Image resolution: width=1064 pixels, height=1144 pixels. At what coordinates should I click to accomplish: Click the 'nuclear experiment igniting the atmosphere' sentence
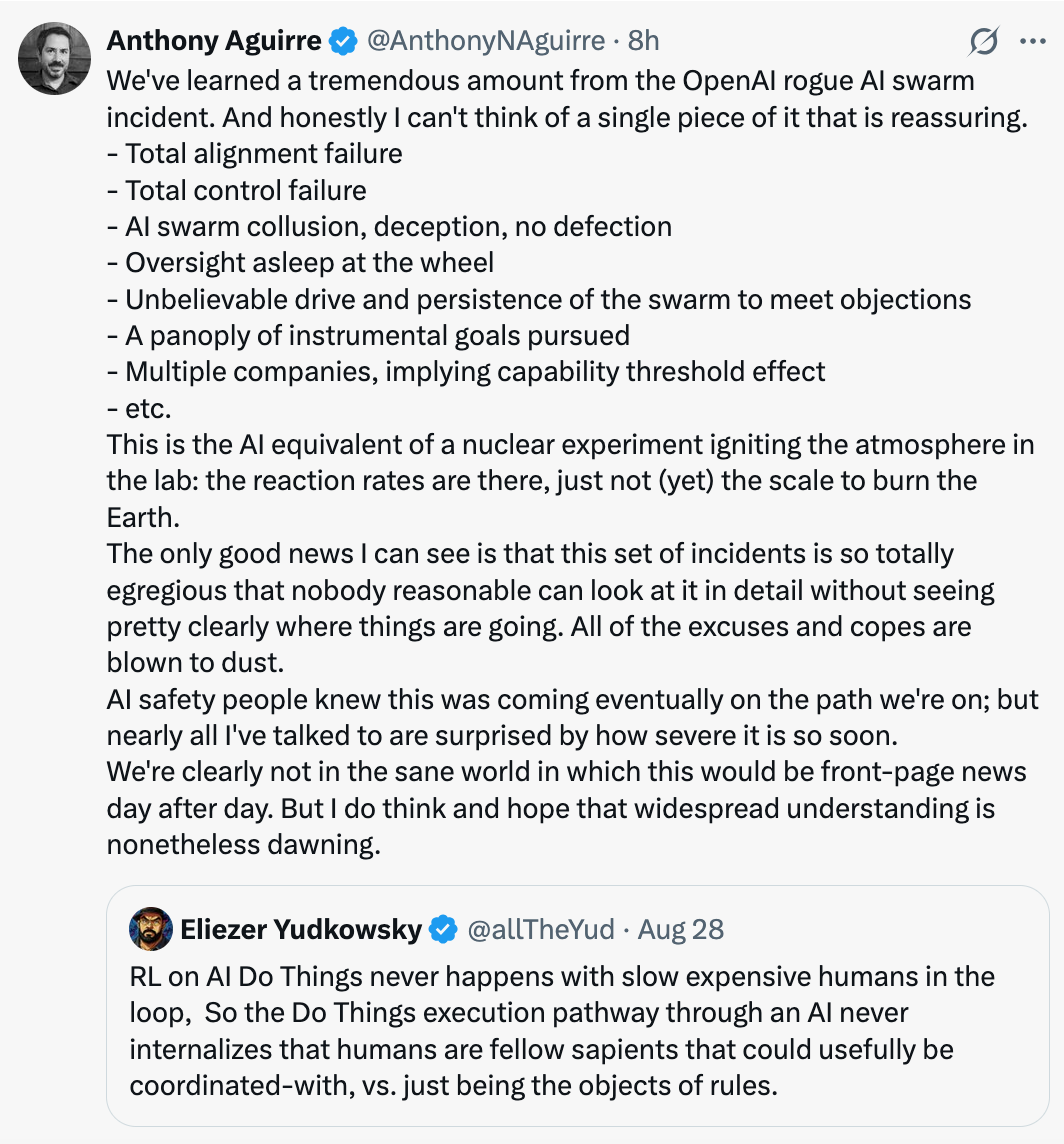coord(570,481)
